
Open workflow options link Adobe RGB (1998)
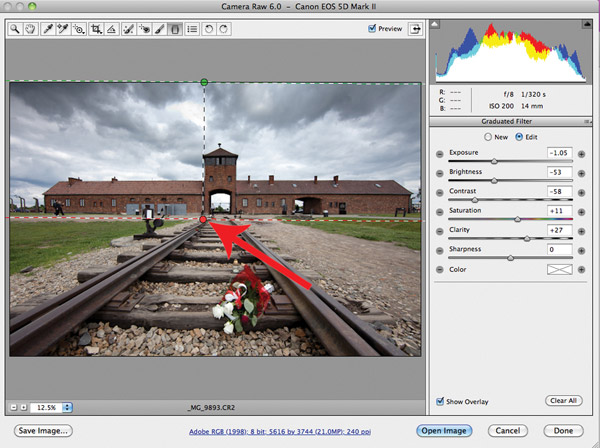pos(280,432)
